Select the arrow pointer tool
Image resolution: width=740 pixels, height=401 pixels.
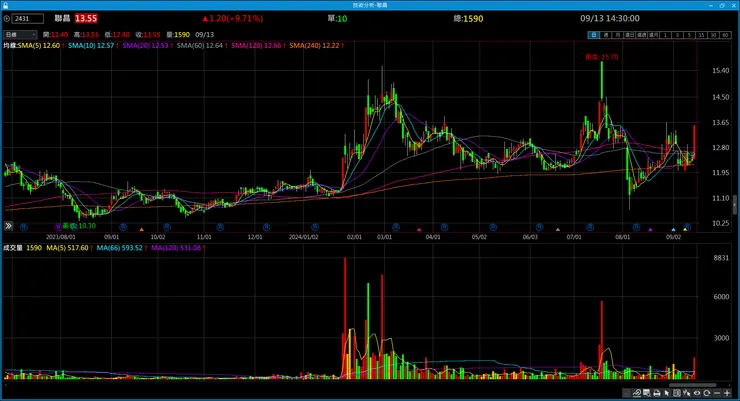tap(666, 393)
